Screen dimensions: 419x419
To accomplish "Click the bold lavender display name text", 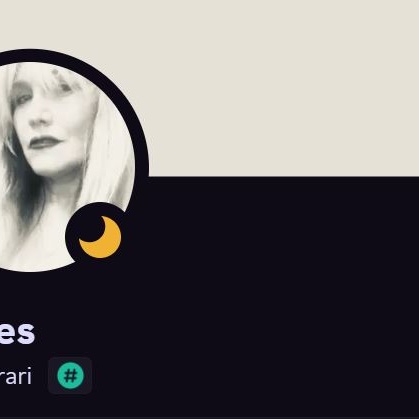I will (x=17, y=332).
